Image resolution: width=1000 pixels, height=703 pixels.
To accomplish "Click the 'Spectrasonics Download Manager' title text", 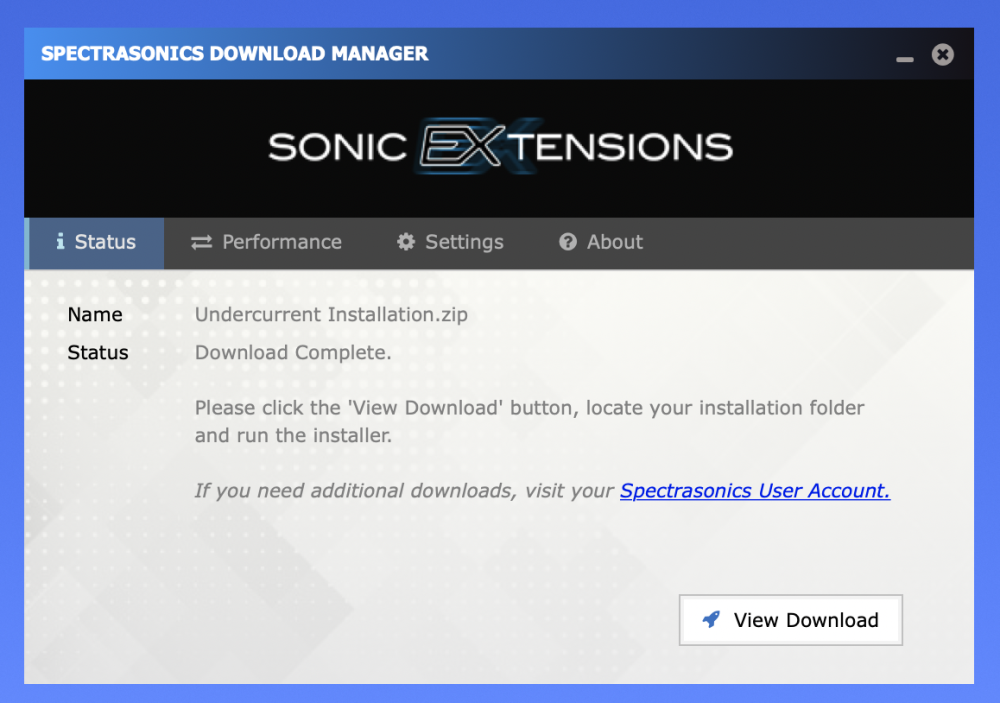I will [235, 54].
